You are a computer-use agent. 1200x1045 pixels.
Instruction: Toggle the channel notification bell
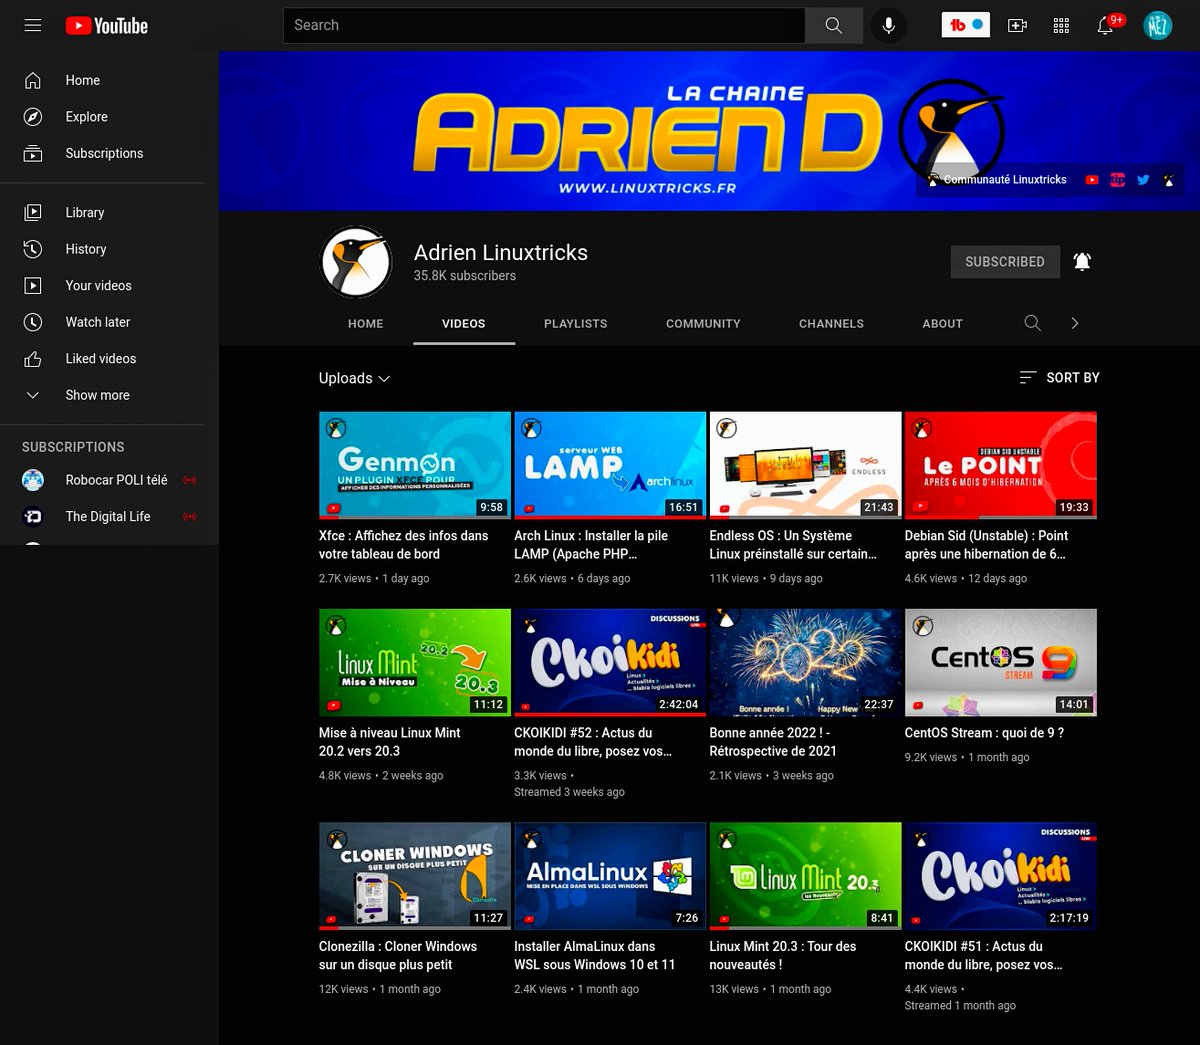(1082, 262)
